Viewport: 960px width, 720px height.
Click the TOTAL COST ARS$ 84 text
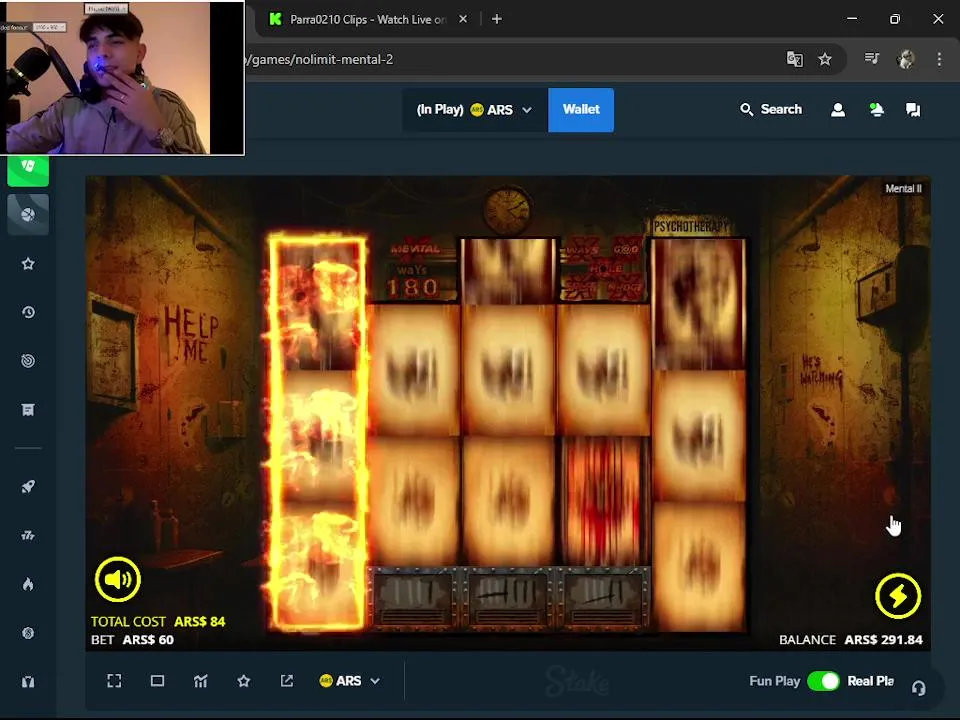(x=158, y=621)
